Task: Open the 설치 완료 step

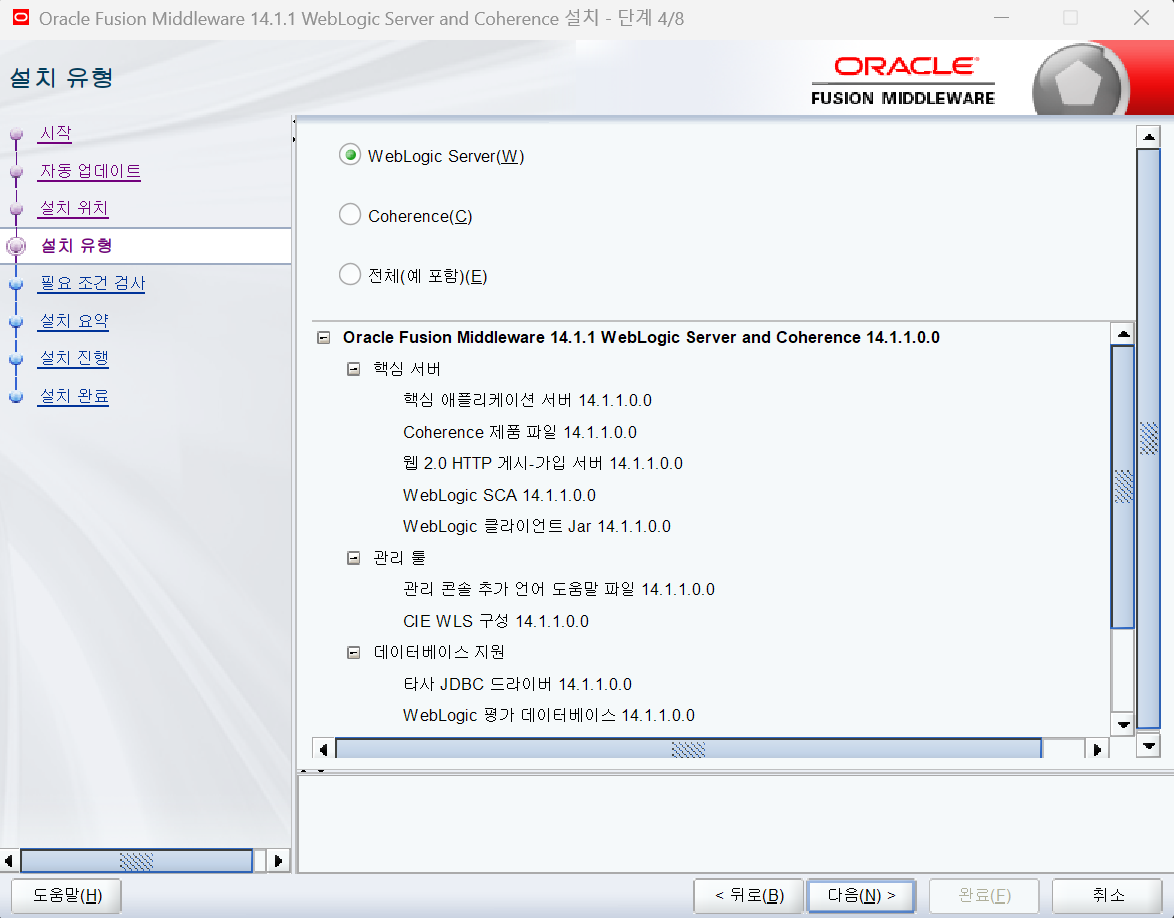Action: click(73, 395)
